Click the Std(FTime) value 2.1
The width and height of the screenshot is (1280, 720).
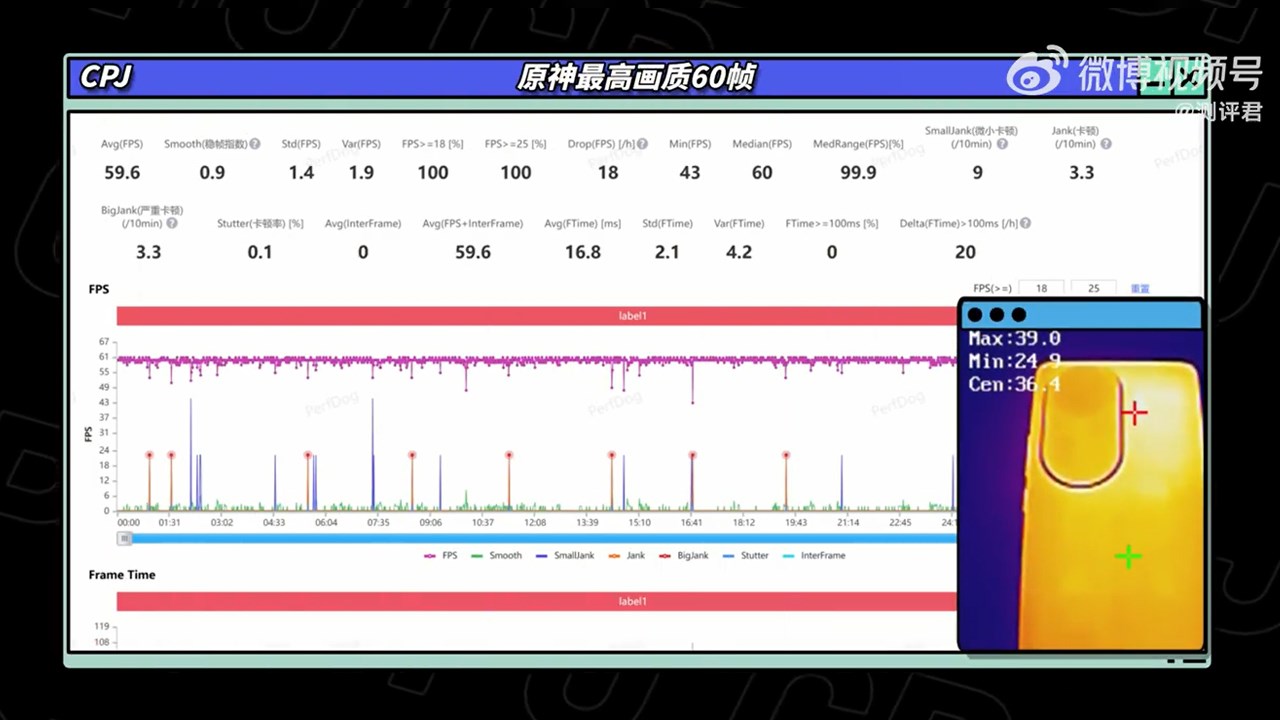pos(667,252)
